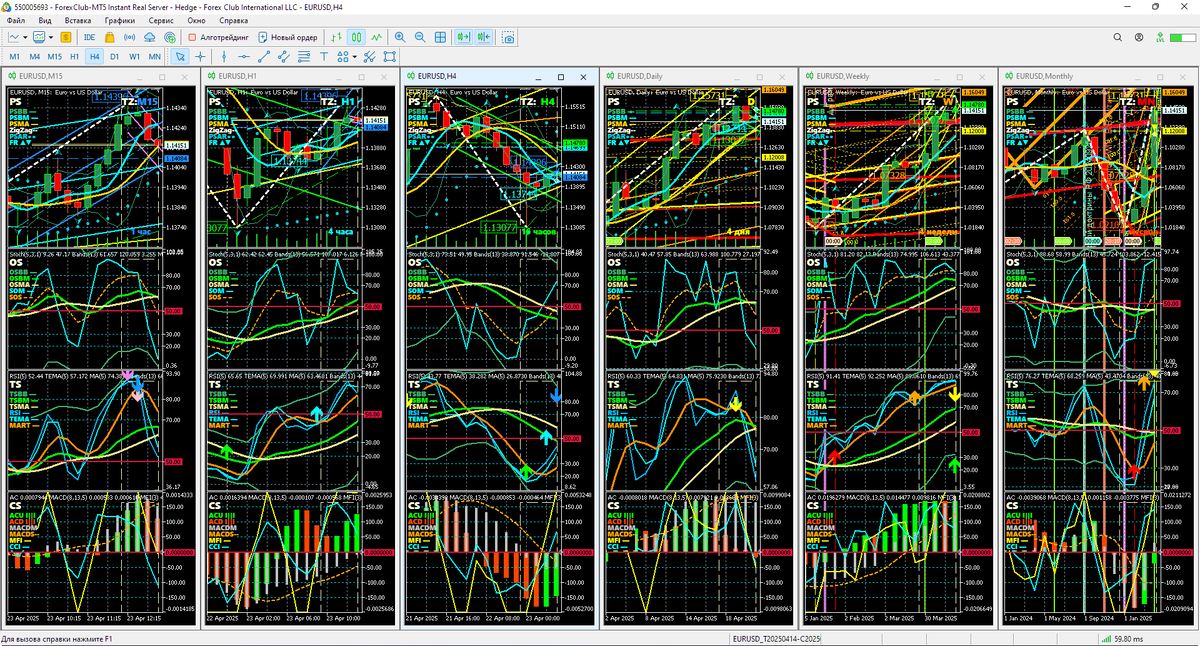Screen dimensions: 1200x646
Task: Expand the chart templates dropdown arrow
Action: click(51, 37)
